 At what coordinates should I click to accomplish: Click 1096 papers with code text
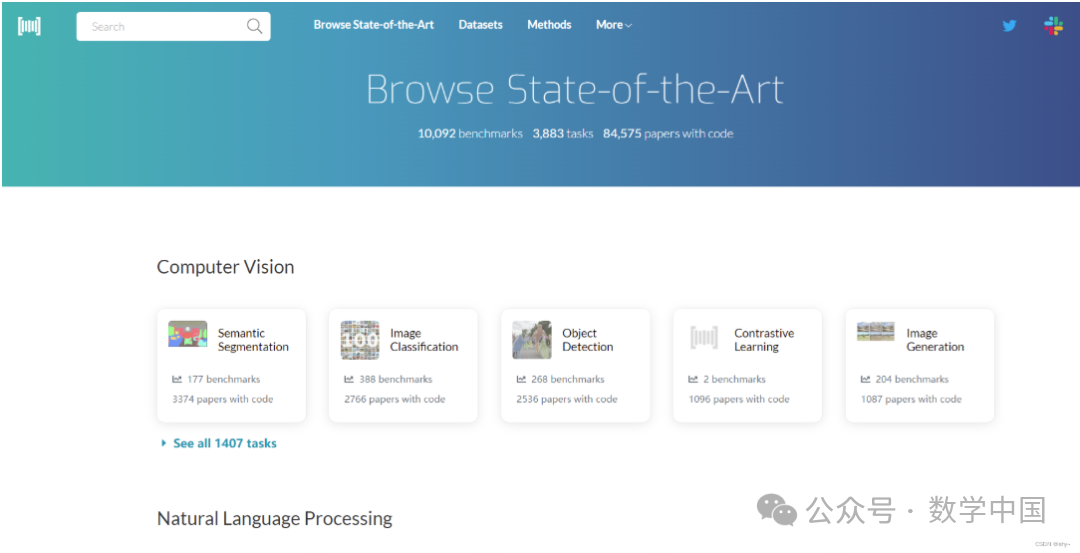click(739, 399)
